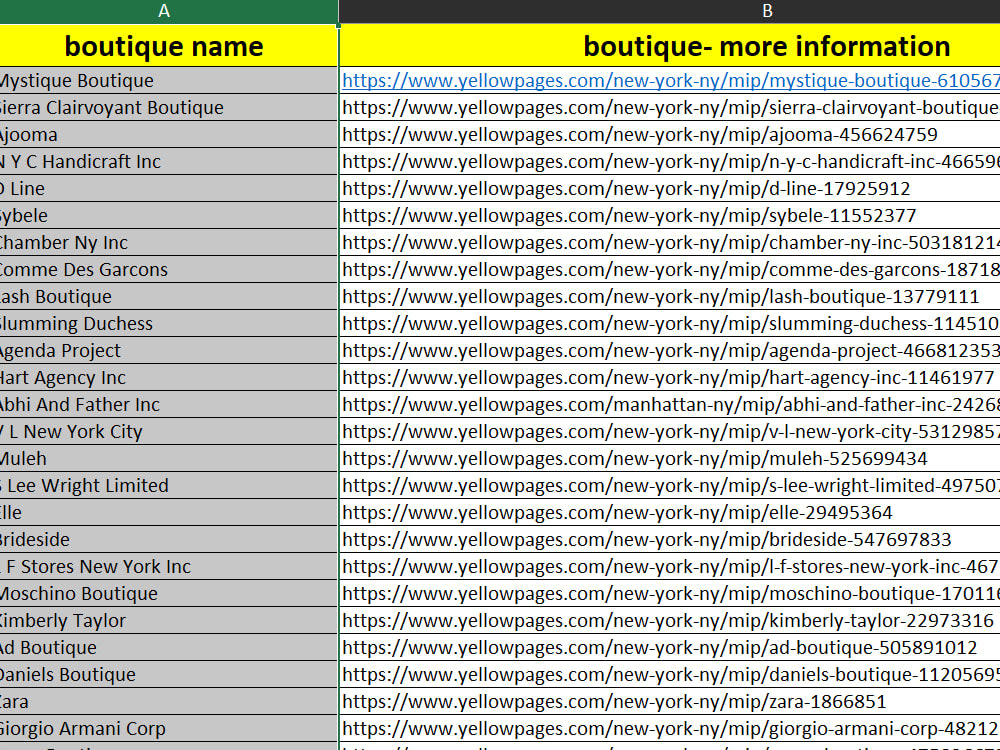Click the chamber-ny-inc URL cell

[x=670, y=242]
